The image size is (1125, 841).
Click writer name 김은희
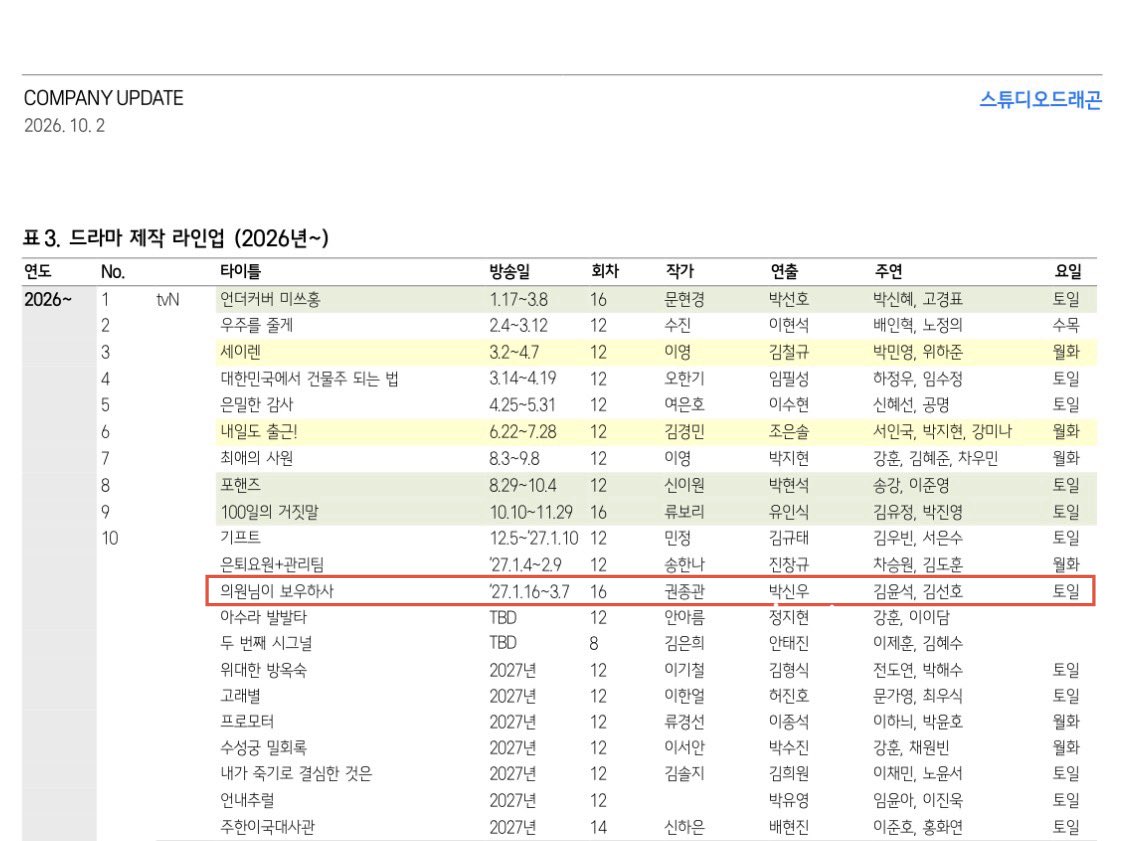click(x=684, y=643)
